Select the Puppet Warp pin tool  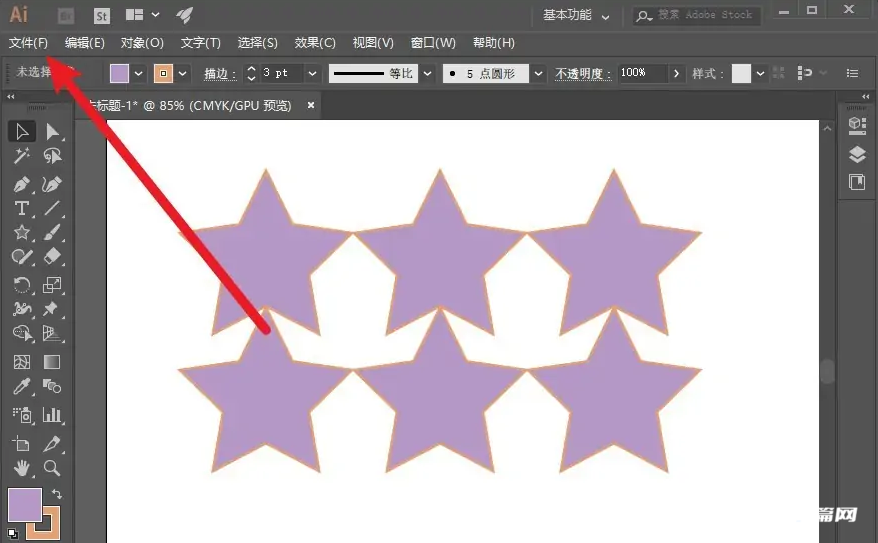point(52,309)
